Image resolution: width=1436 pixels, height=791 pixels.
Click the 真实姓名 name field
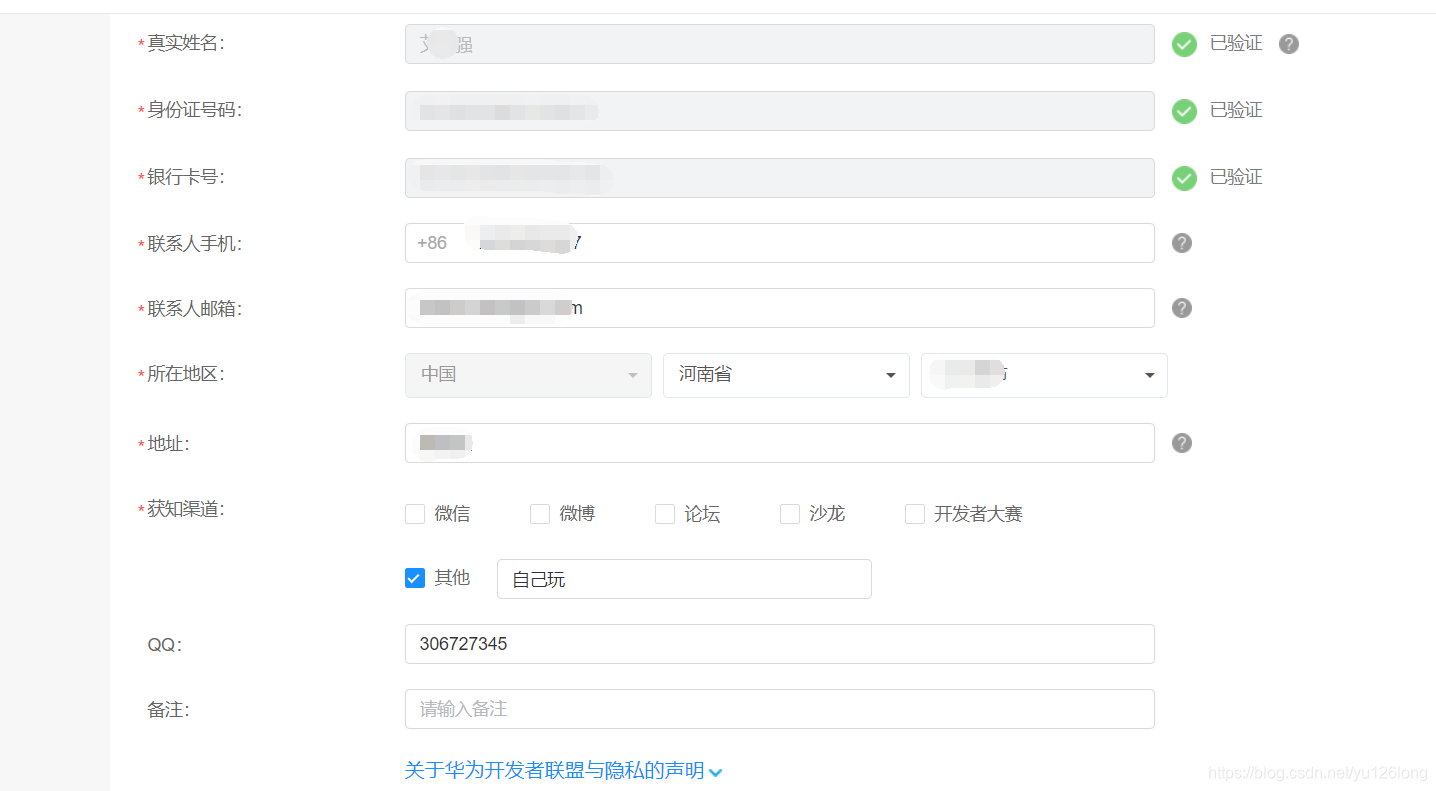pyautogui.click(x=780, y=44)
